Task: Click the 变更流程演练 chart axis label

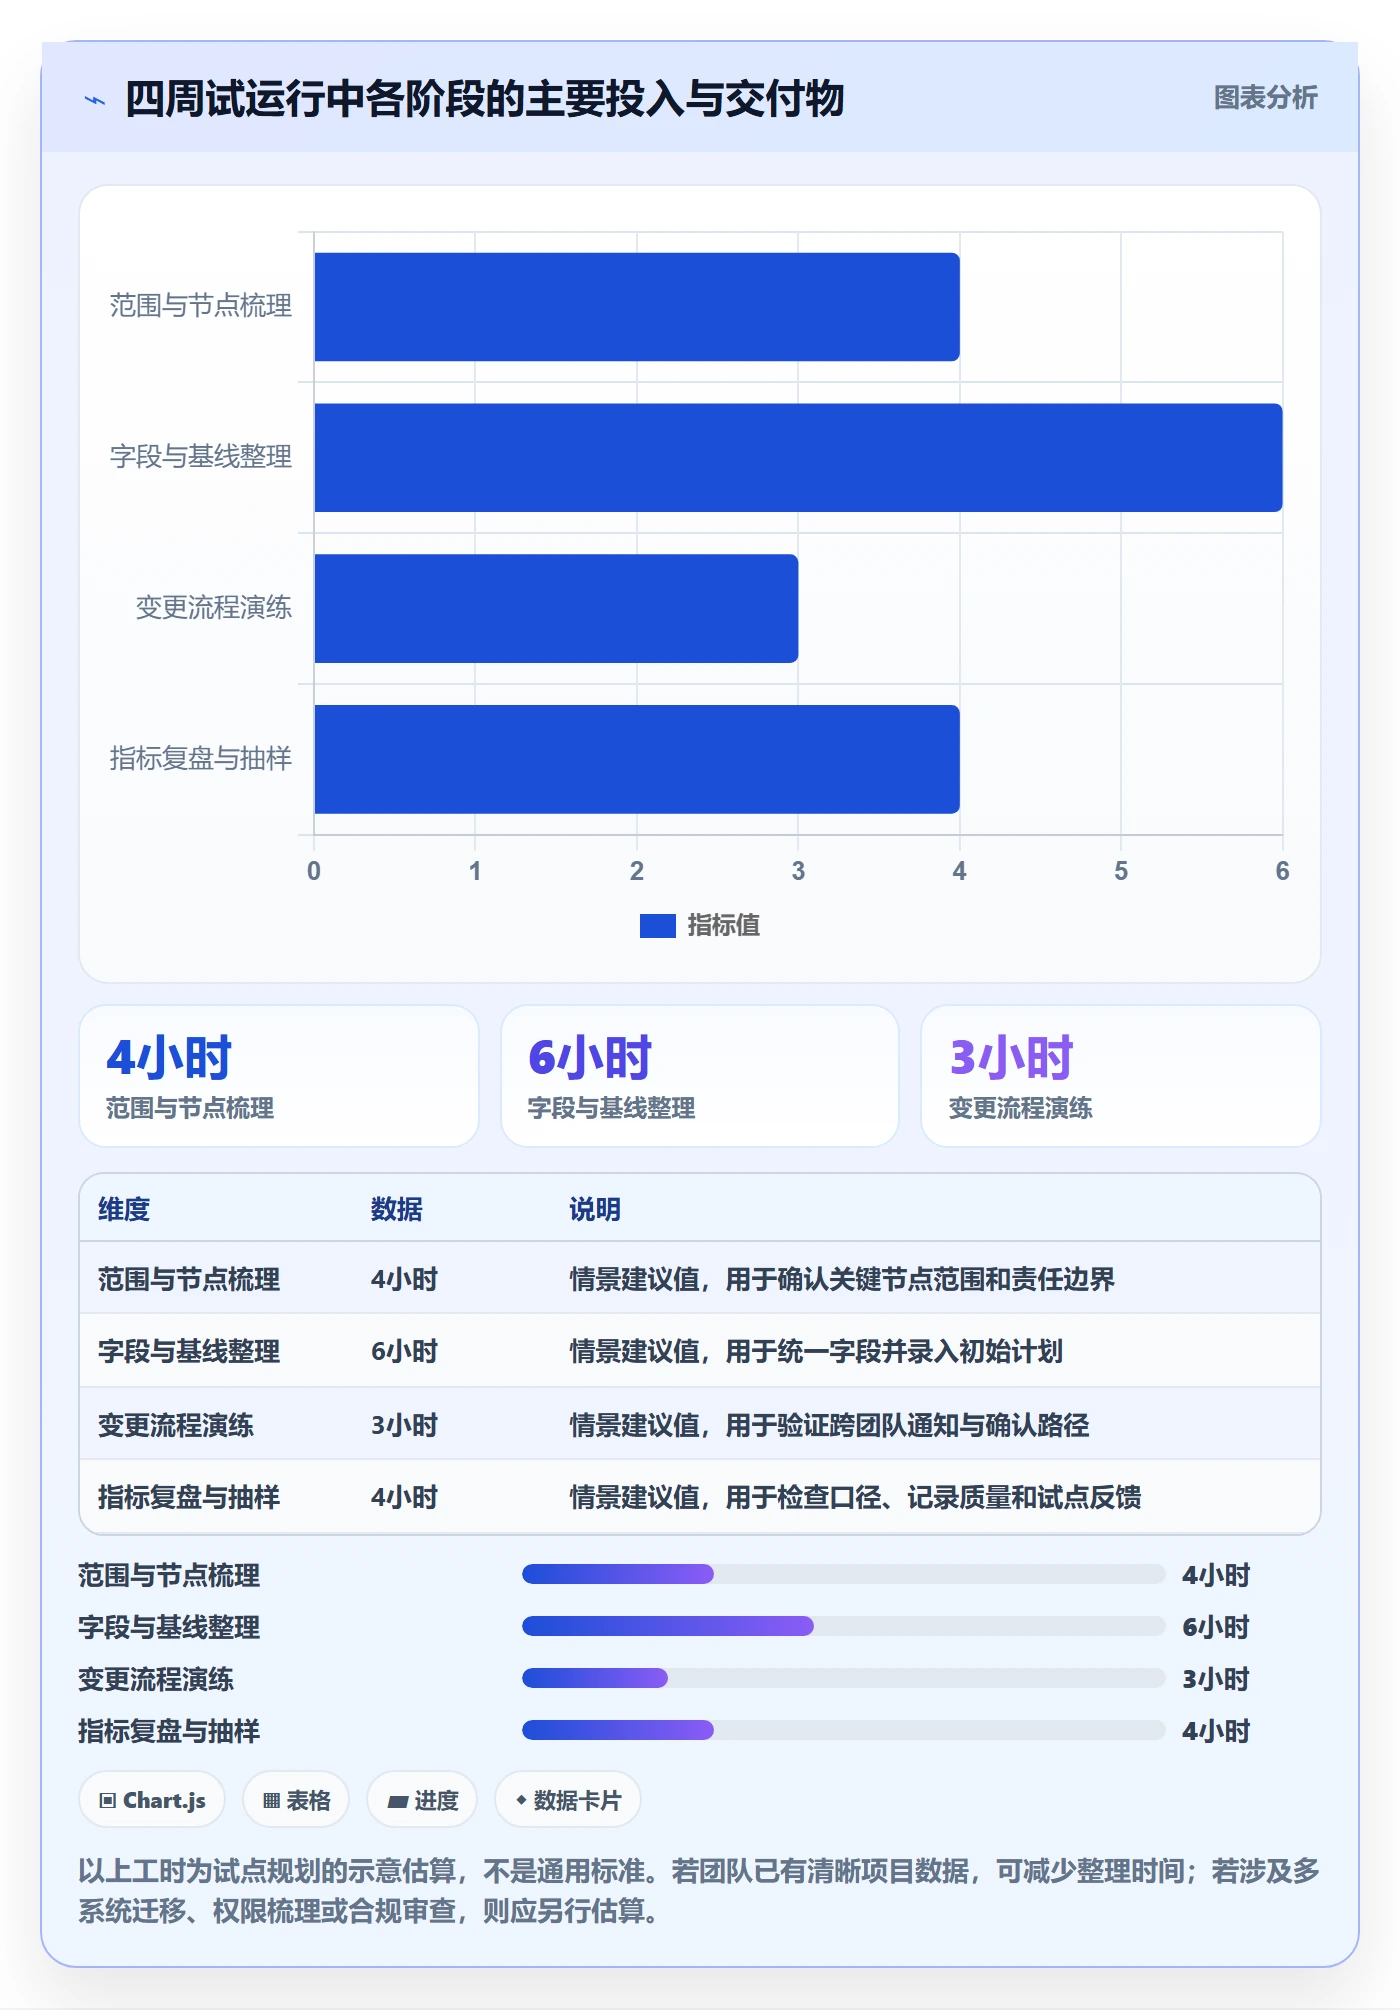Action: coord(214,608)
